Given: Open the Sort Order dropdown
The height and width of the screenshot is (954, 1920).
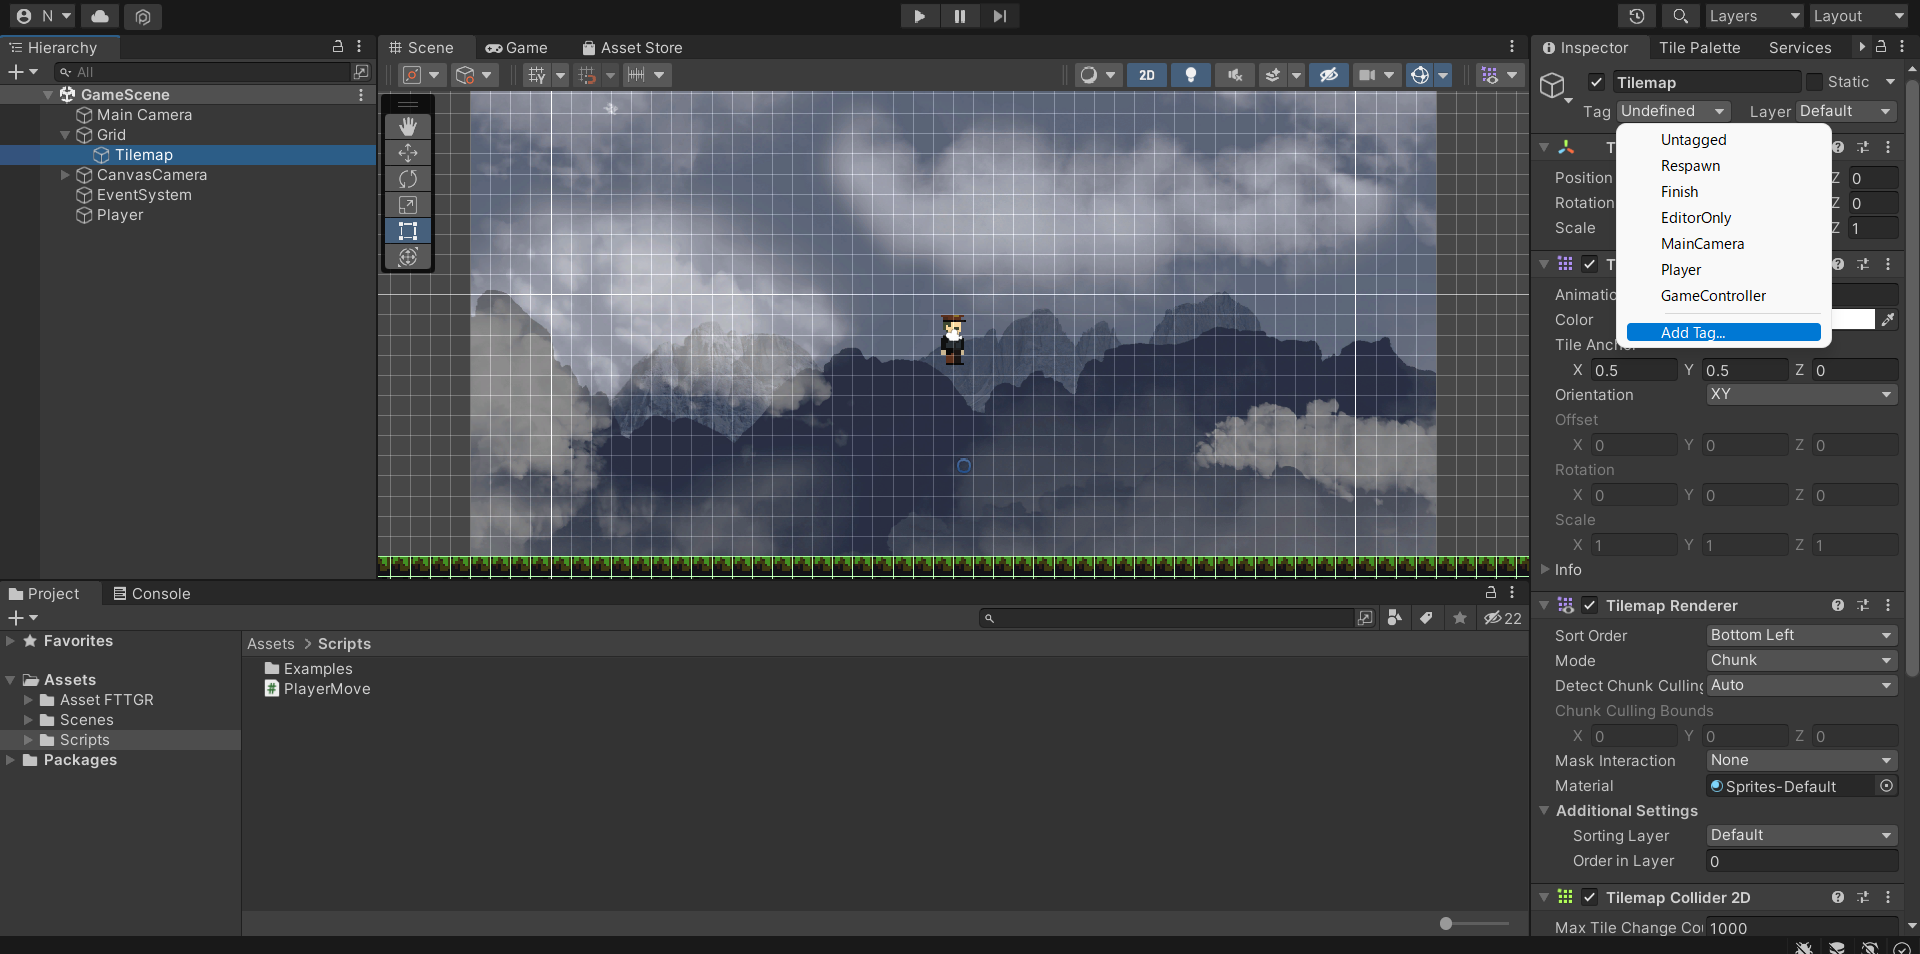Looking at the screenshot, I should click(1801, 636).
